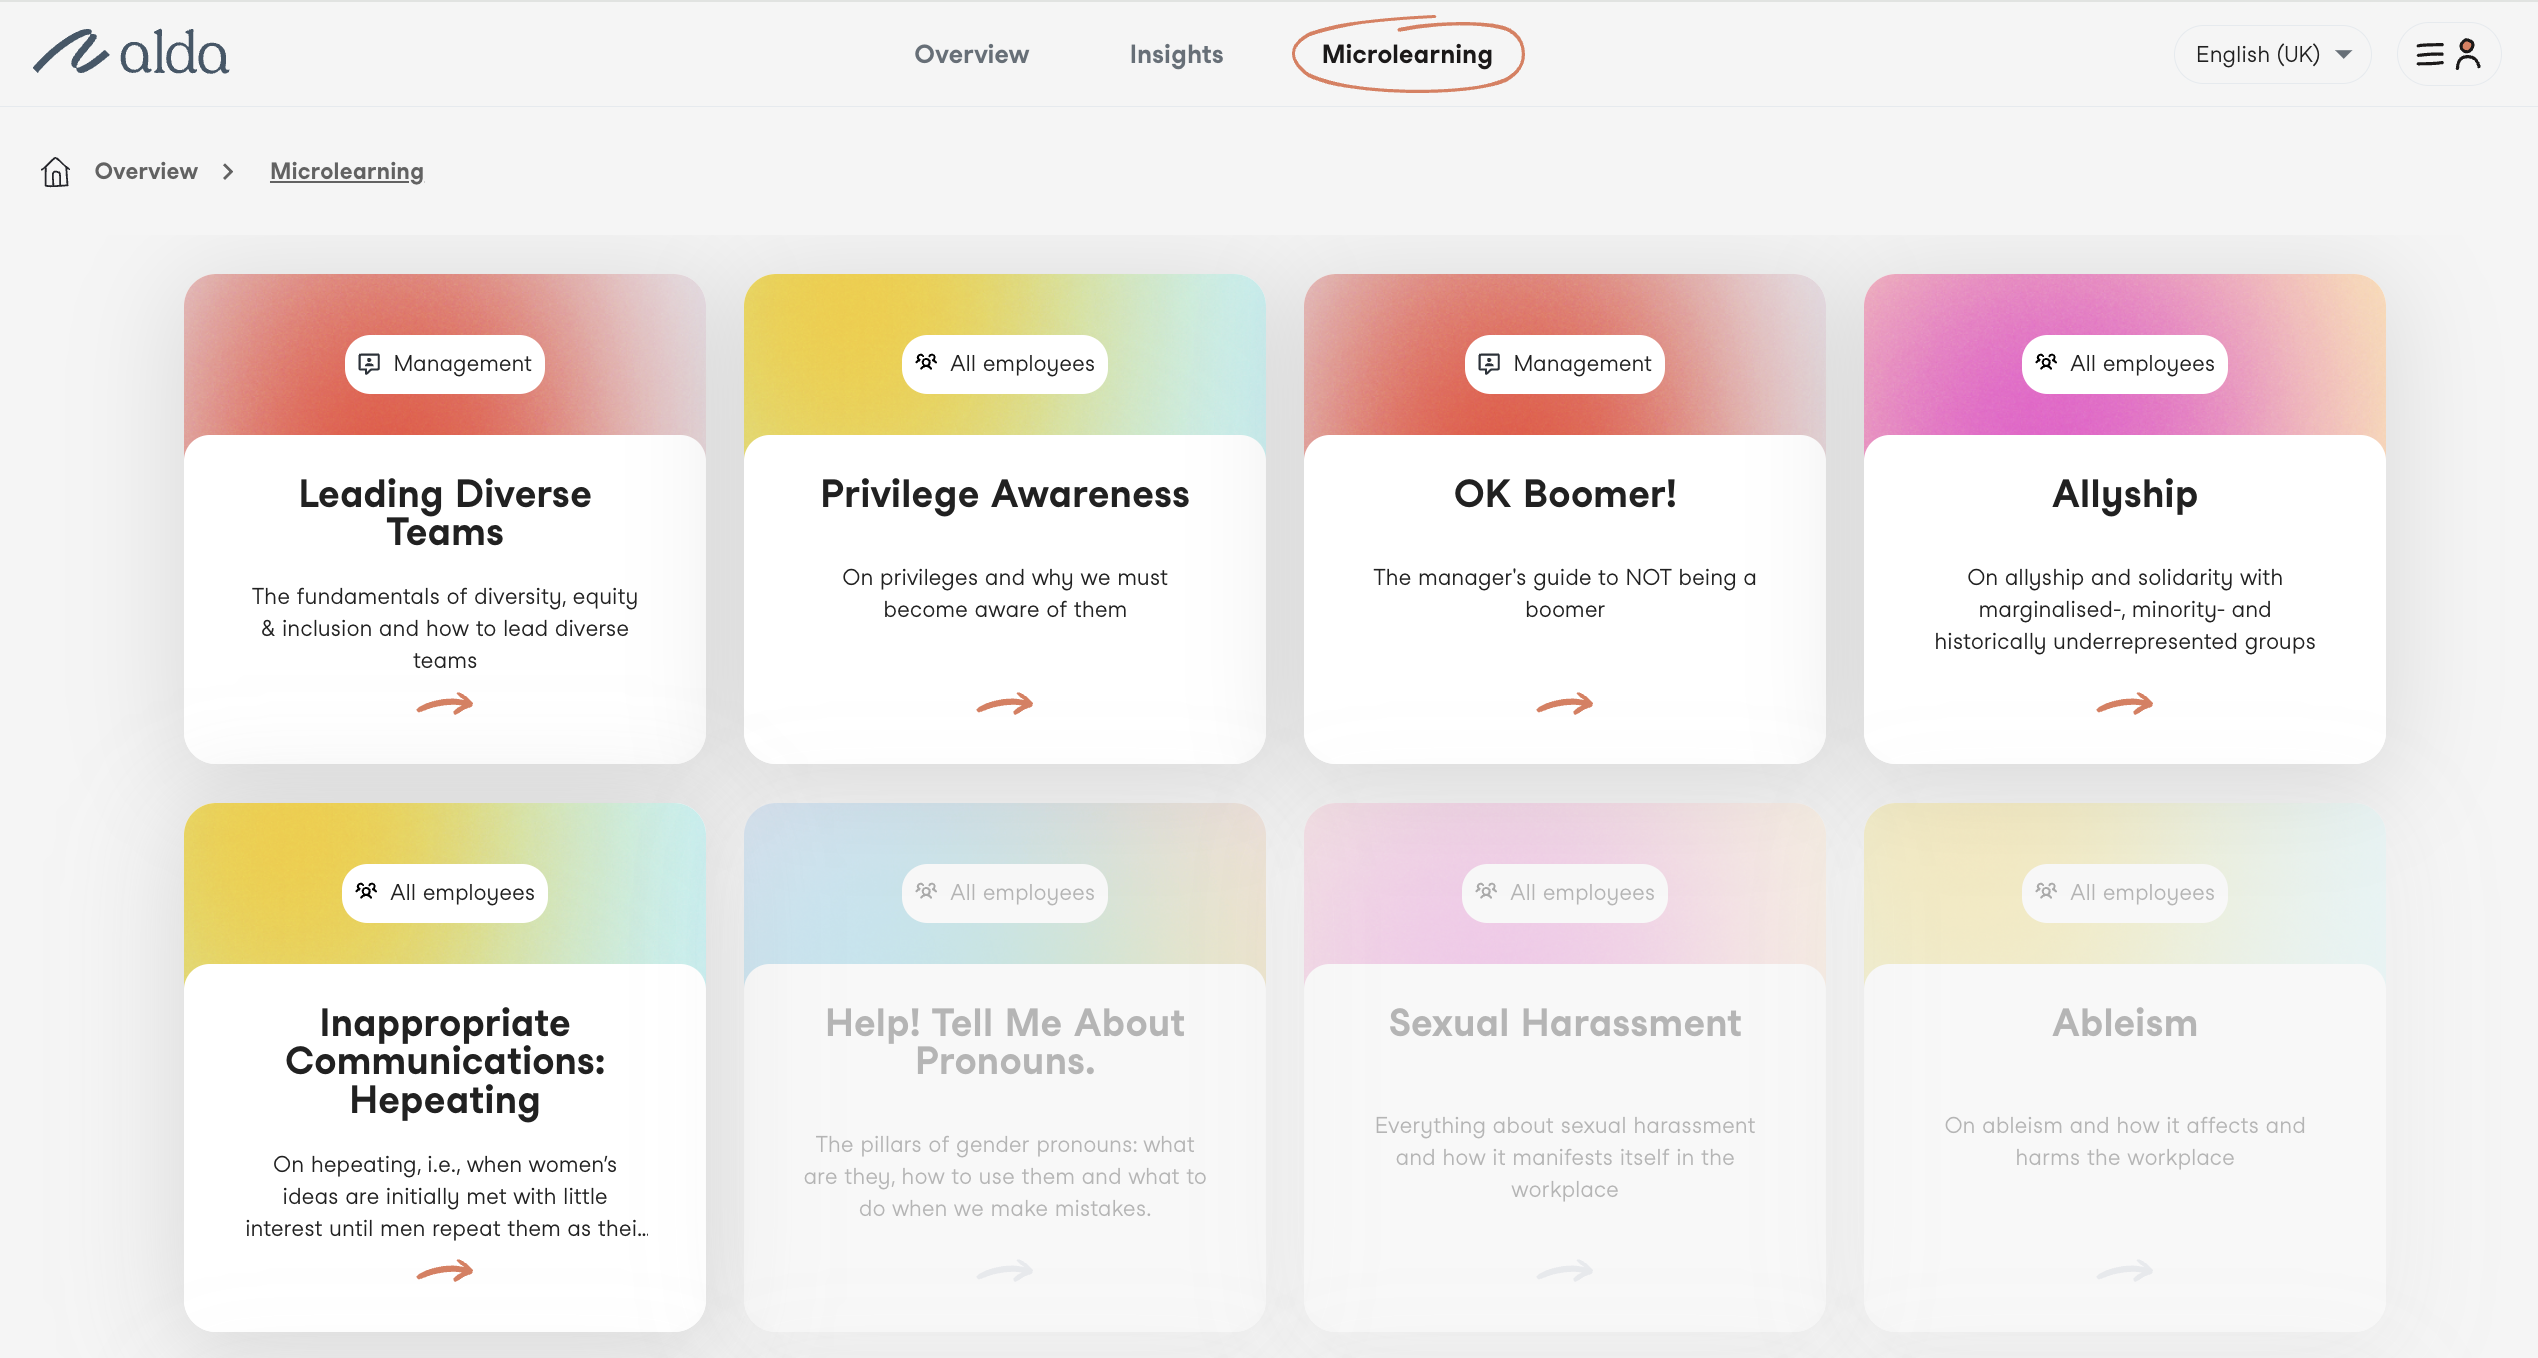
Task: Click the arrow on OK Boomer! card
Action: click(1564, 704)
